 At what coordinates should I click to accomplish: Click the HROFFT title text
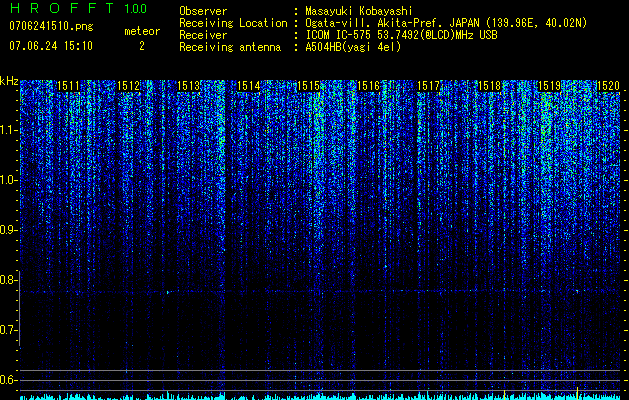click(x=62, y=8)
